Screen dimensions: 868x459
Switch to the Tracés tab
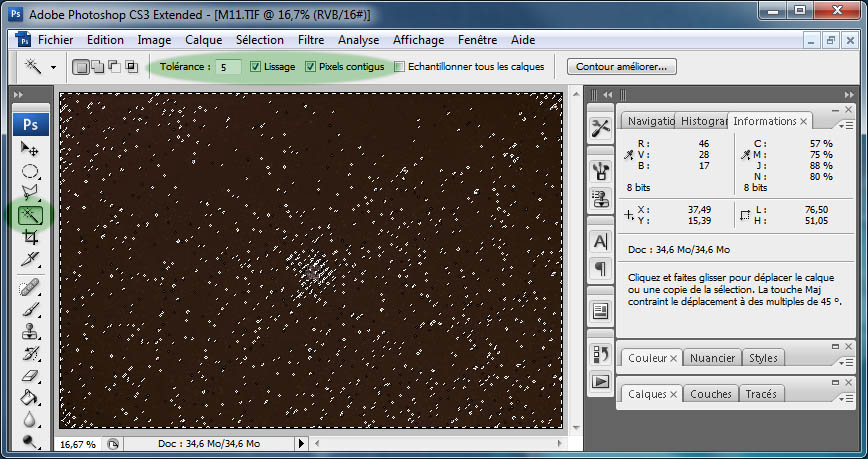tap(761, 394)
